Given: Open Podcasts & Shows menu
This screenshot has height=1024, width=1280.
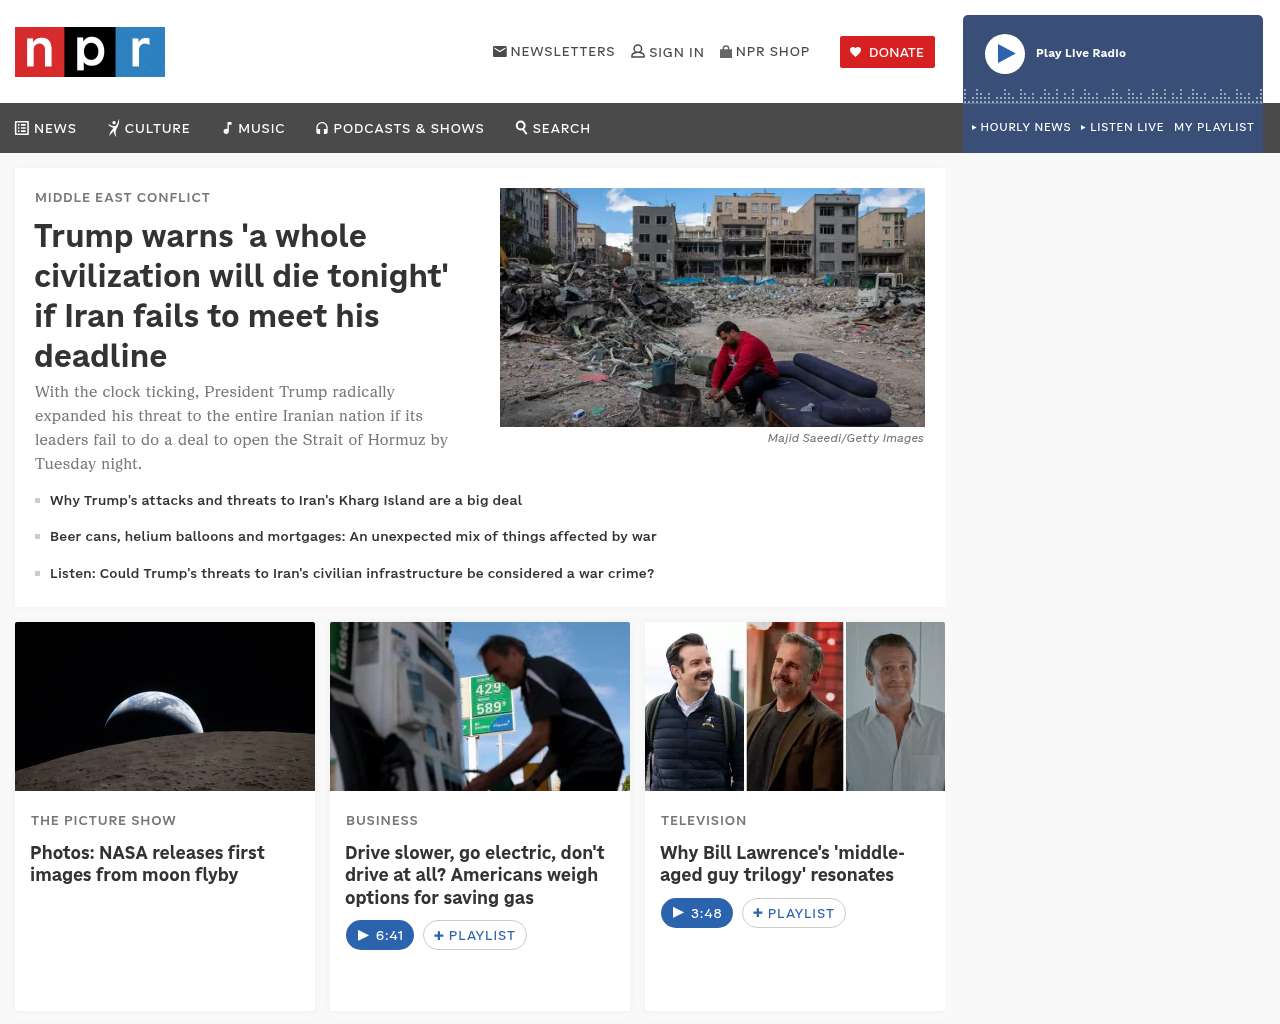Looking at the screenshot, I should 400,128.
